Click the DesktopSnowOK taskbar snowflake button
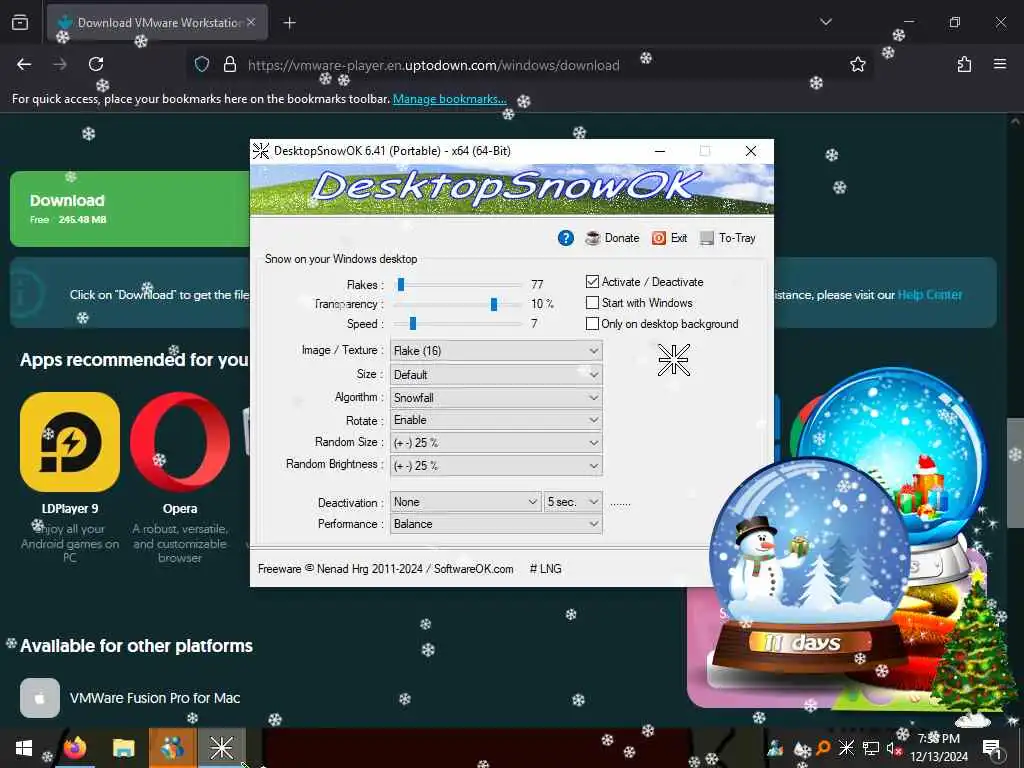Image resolution: width=1024 pixels, height=768 pixels. click(221, 748)
